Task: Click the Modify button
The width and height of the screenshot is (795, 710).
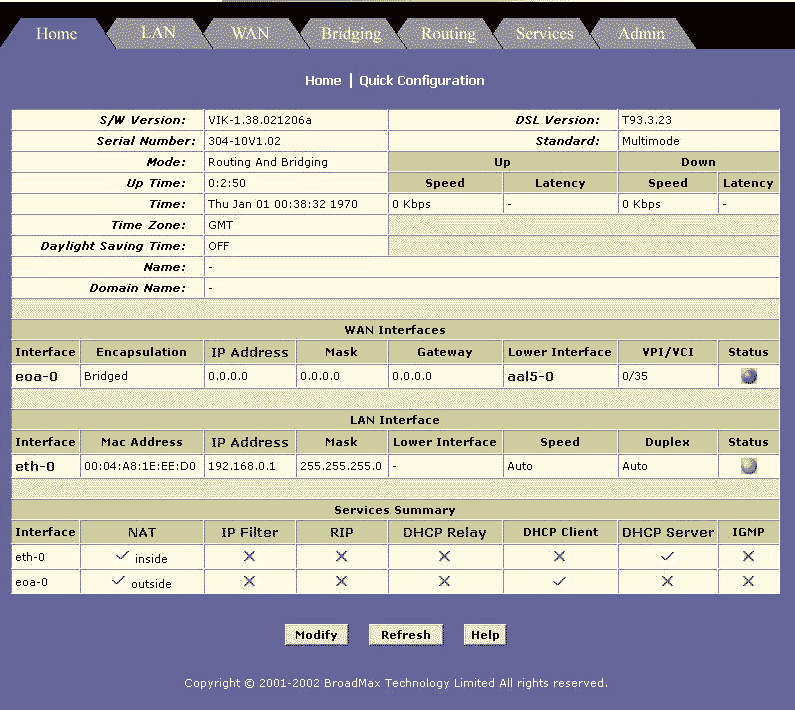Action: pyautogui.click(x=316, y=635)
